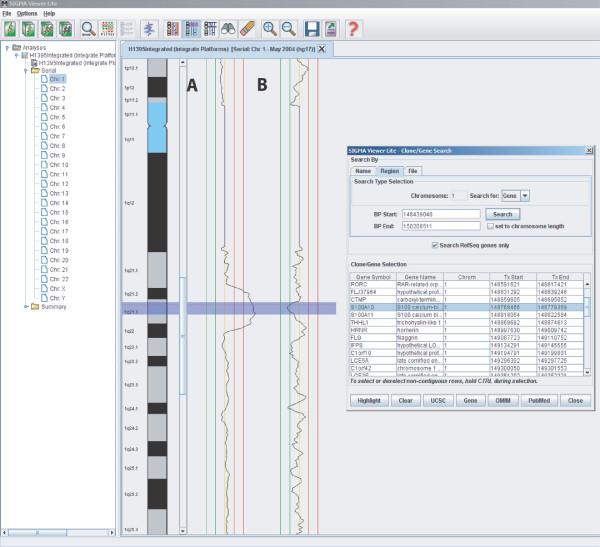
Task: Click the greyed-out list toolbar icon
Action: pos(127,29)
